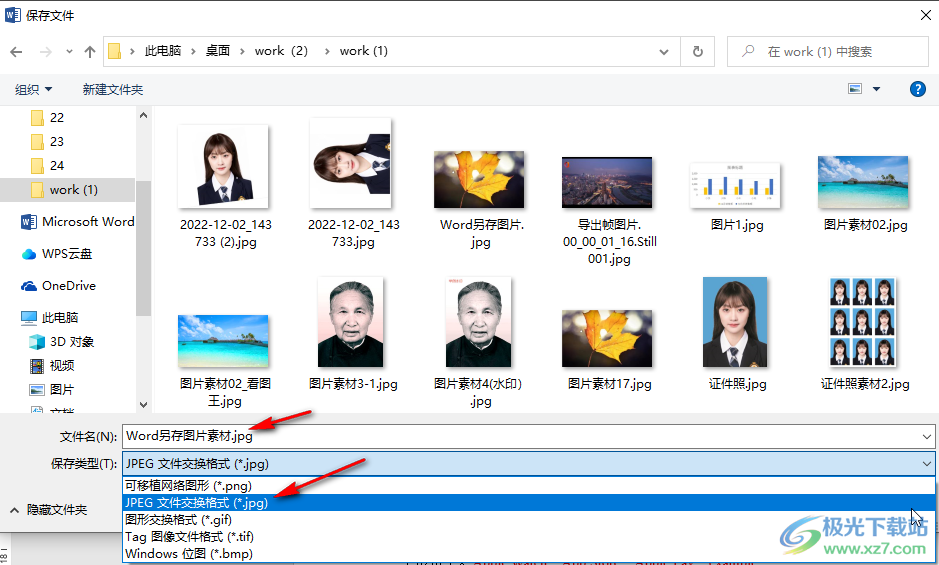Create a new folder with 新建文件夹

tap(113, 89)
